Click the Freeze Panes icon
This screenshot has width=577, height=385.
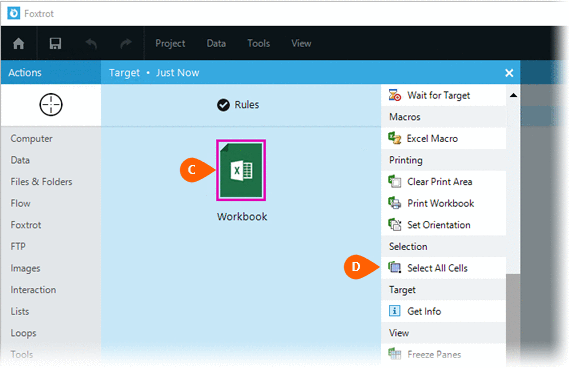[395, 354]
